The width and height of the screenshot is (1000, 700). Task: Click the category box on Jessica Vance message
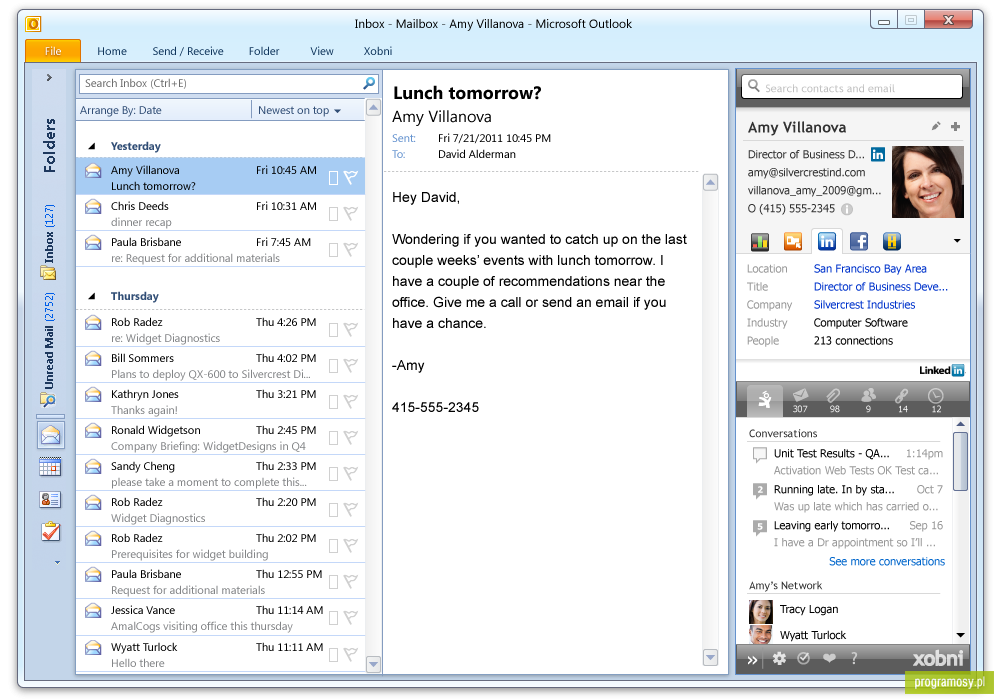pos(333,618)
